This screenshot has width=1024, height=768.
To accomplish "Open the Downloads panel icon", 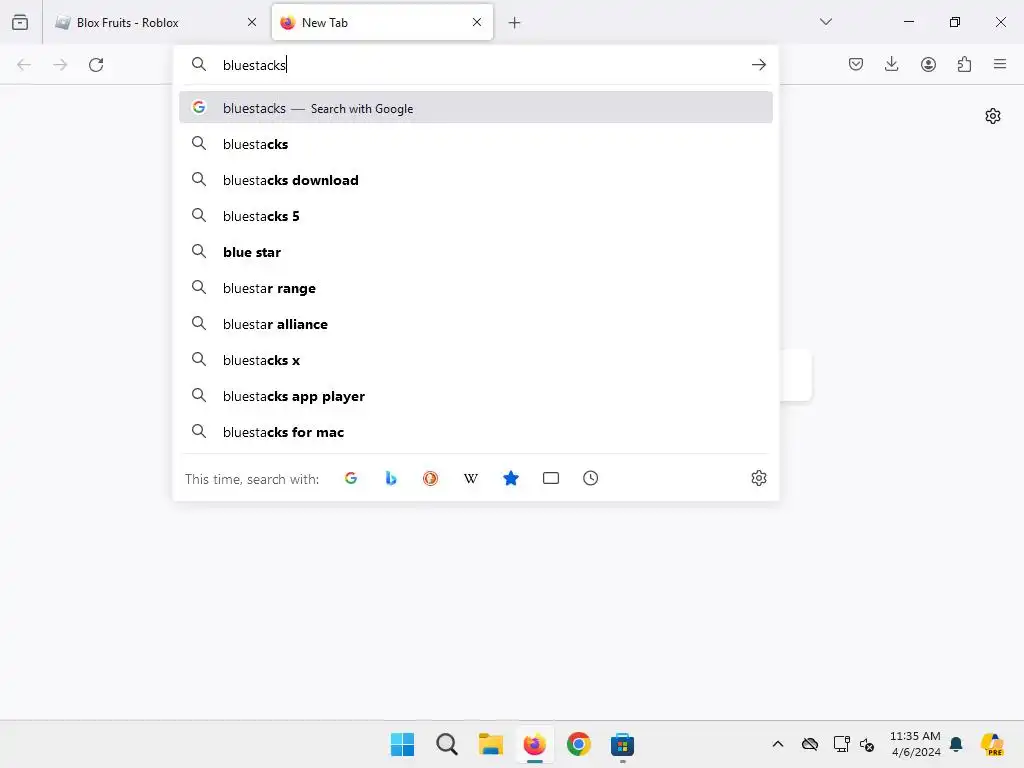I will pos(891,64).
